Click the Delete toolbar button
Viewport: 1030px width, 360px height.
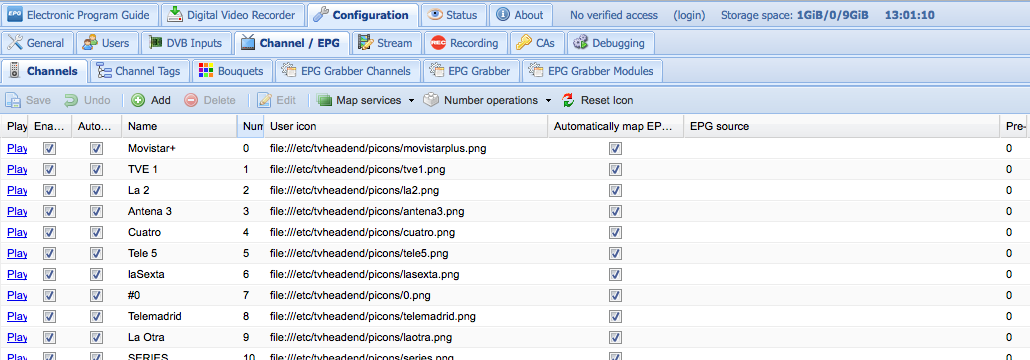pos(210,101)
